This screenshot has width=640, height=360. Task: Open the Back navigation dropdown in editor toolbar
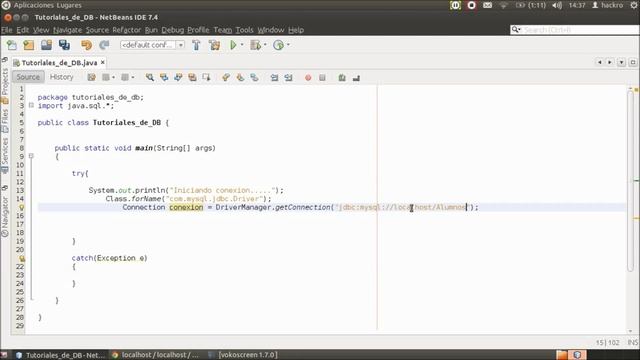point(113,78)
